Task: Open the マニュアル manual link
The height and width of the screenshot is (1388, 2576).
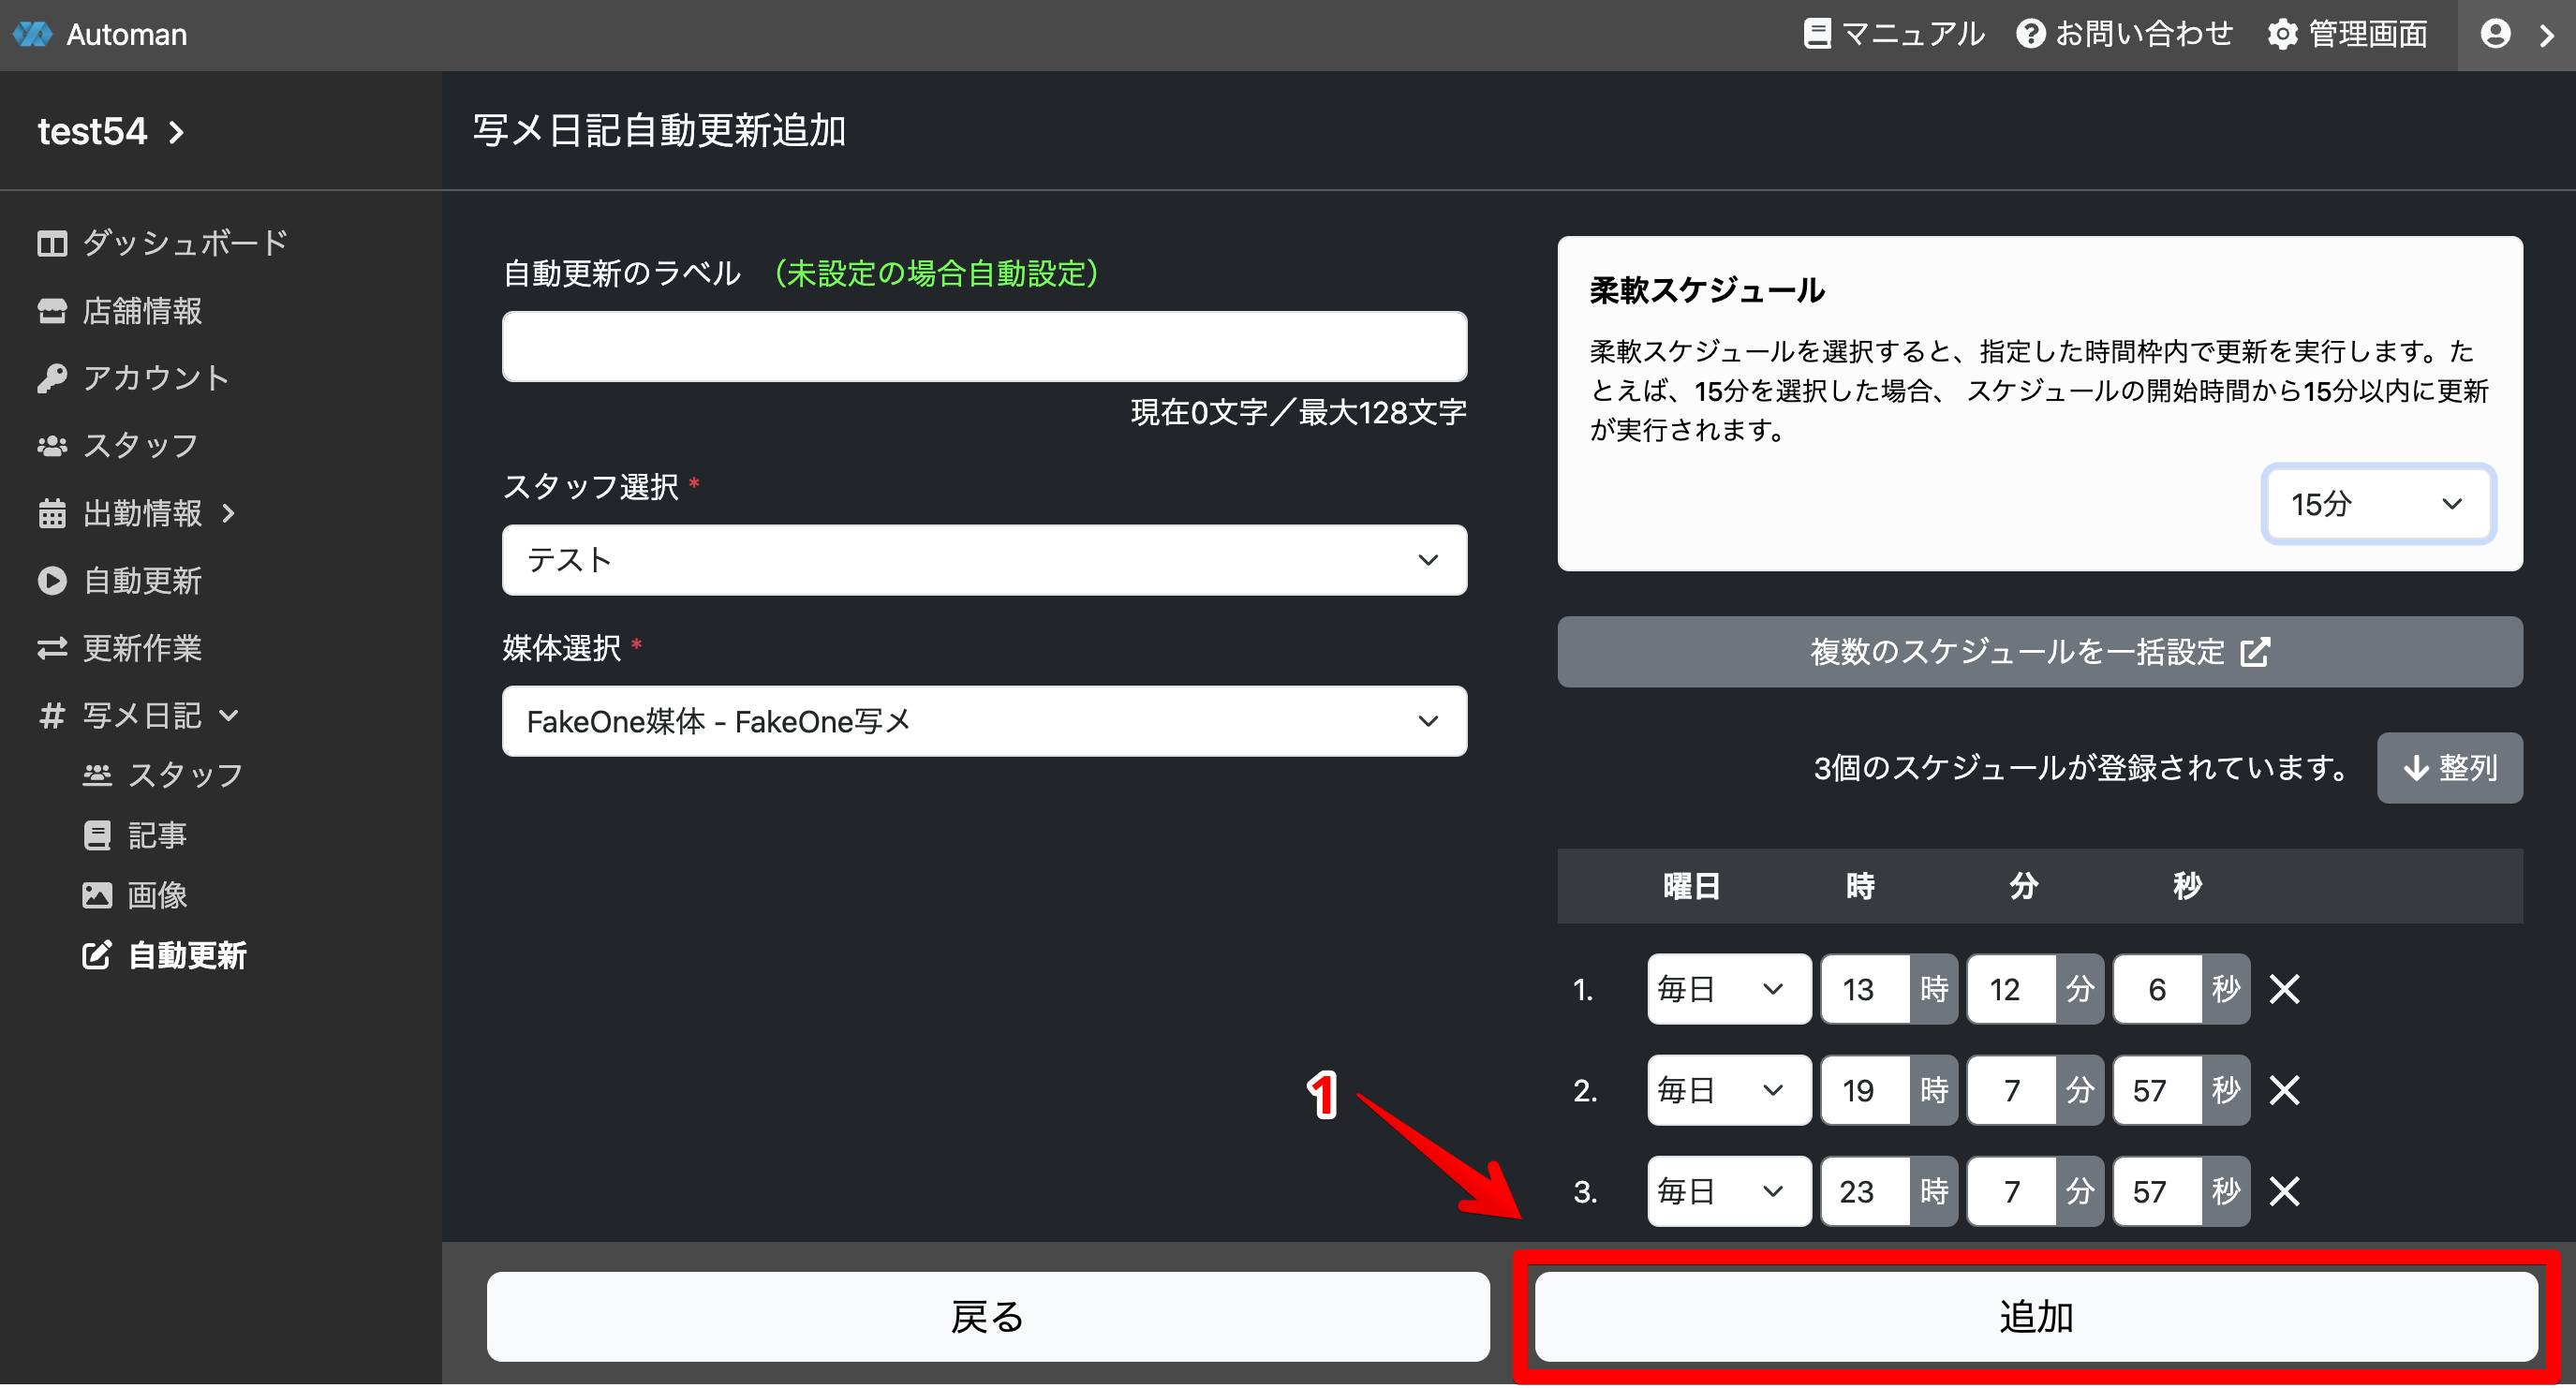Action: [x=1893, y=34]
